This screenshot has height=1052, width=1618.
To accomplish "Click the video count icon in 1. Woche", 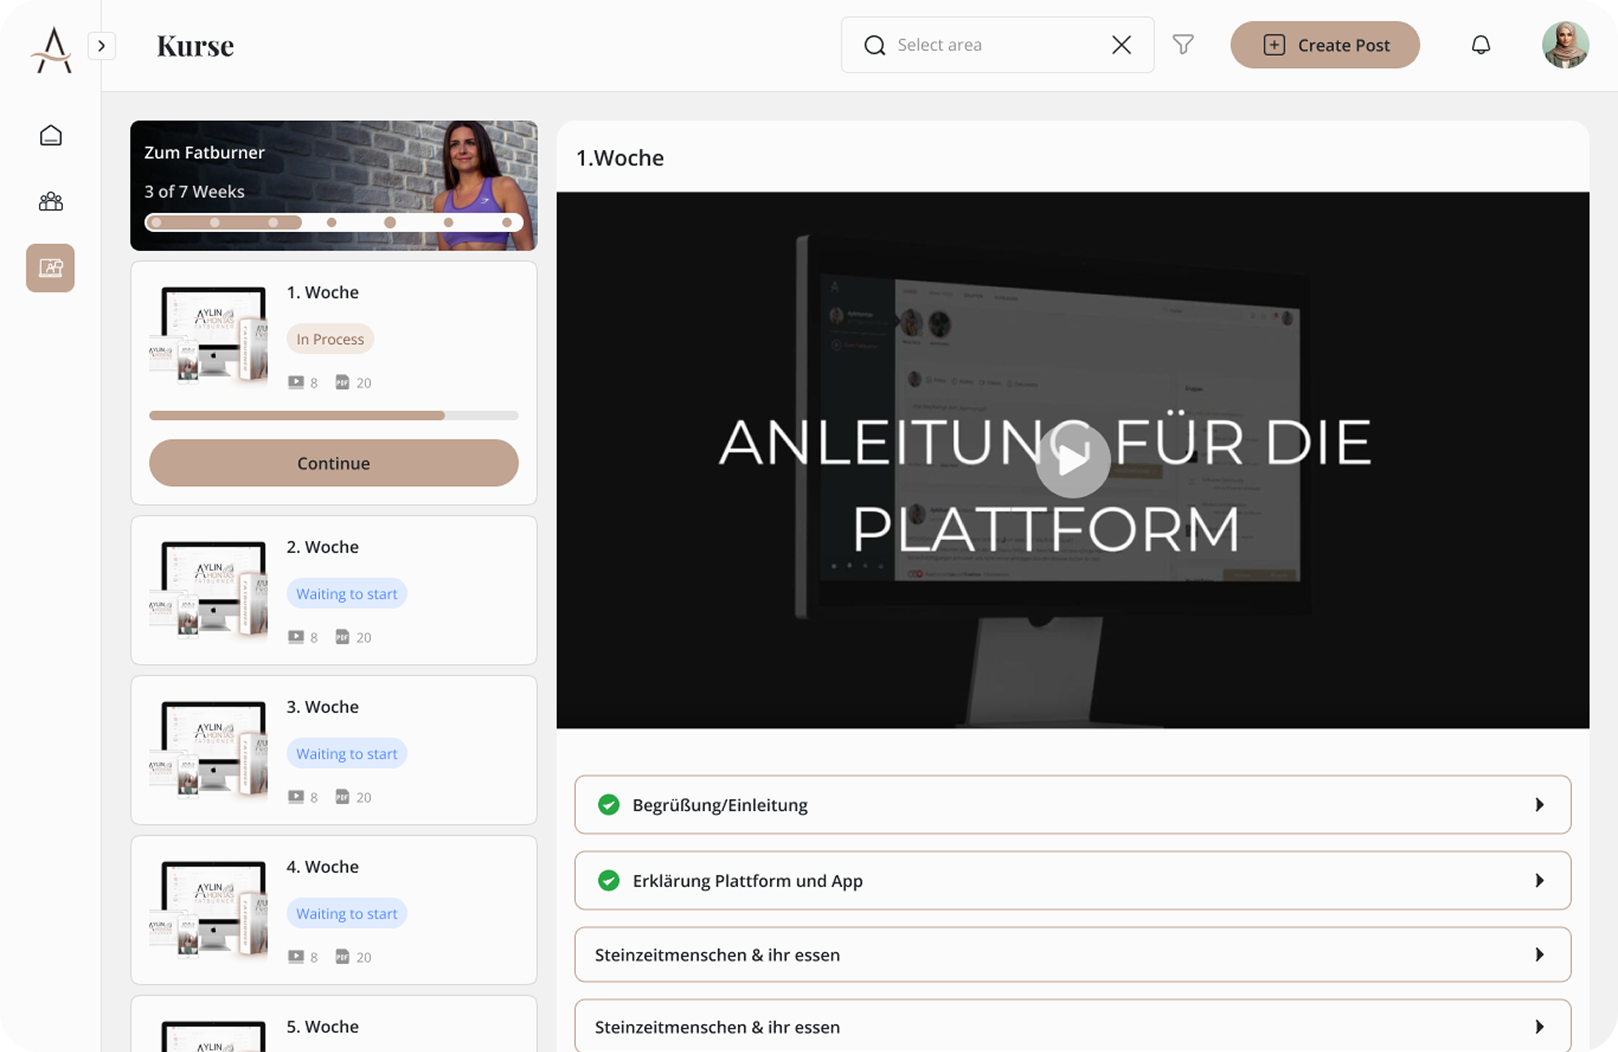I will click(x=296, y=382).
